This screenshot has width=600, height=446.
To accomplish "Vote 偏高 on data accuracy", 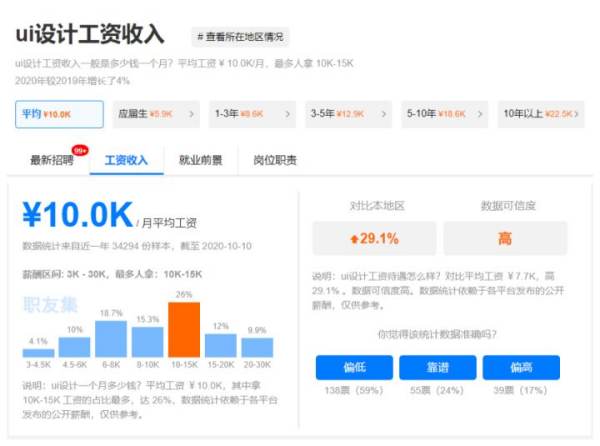I will [x=521, y=367].
